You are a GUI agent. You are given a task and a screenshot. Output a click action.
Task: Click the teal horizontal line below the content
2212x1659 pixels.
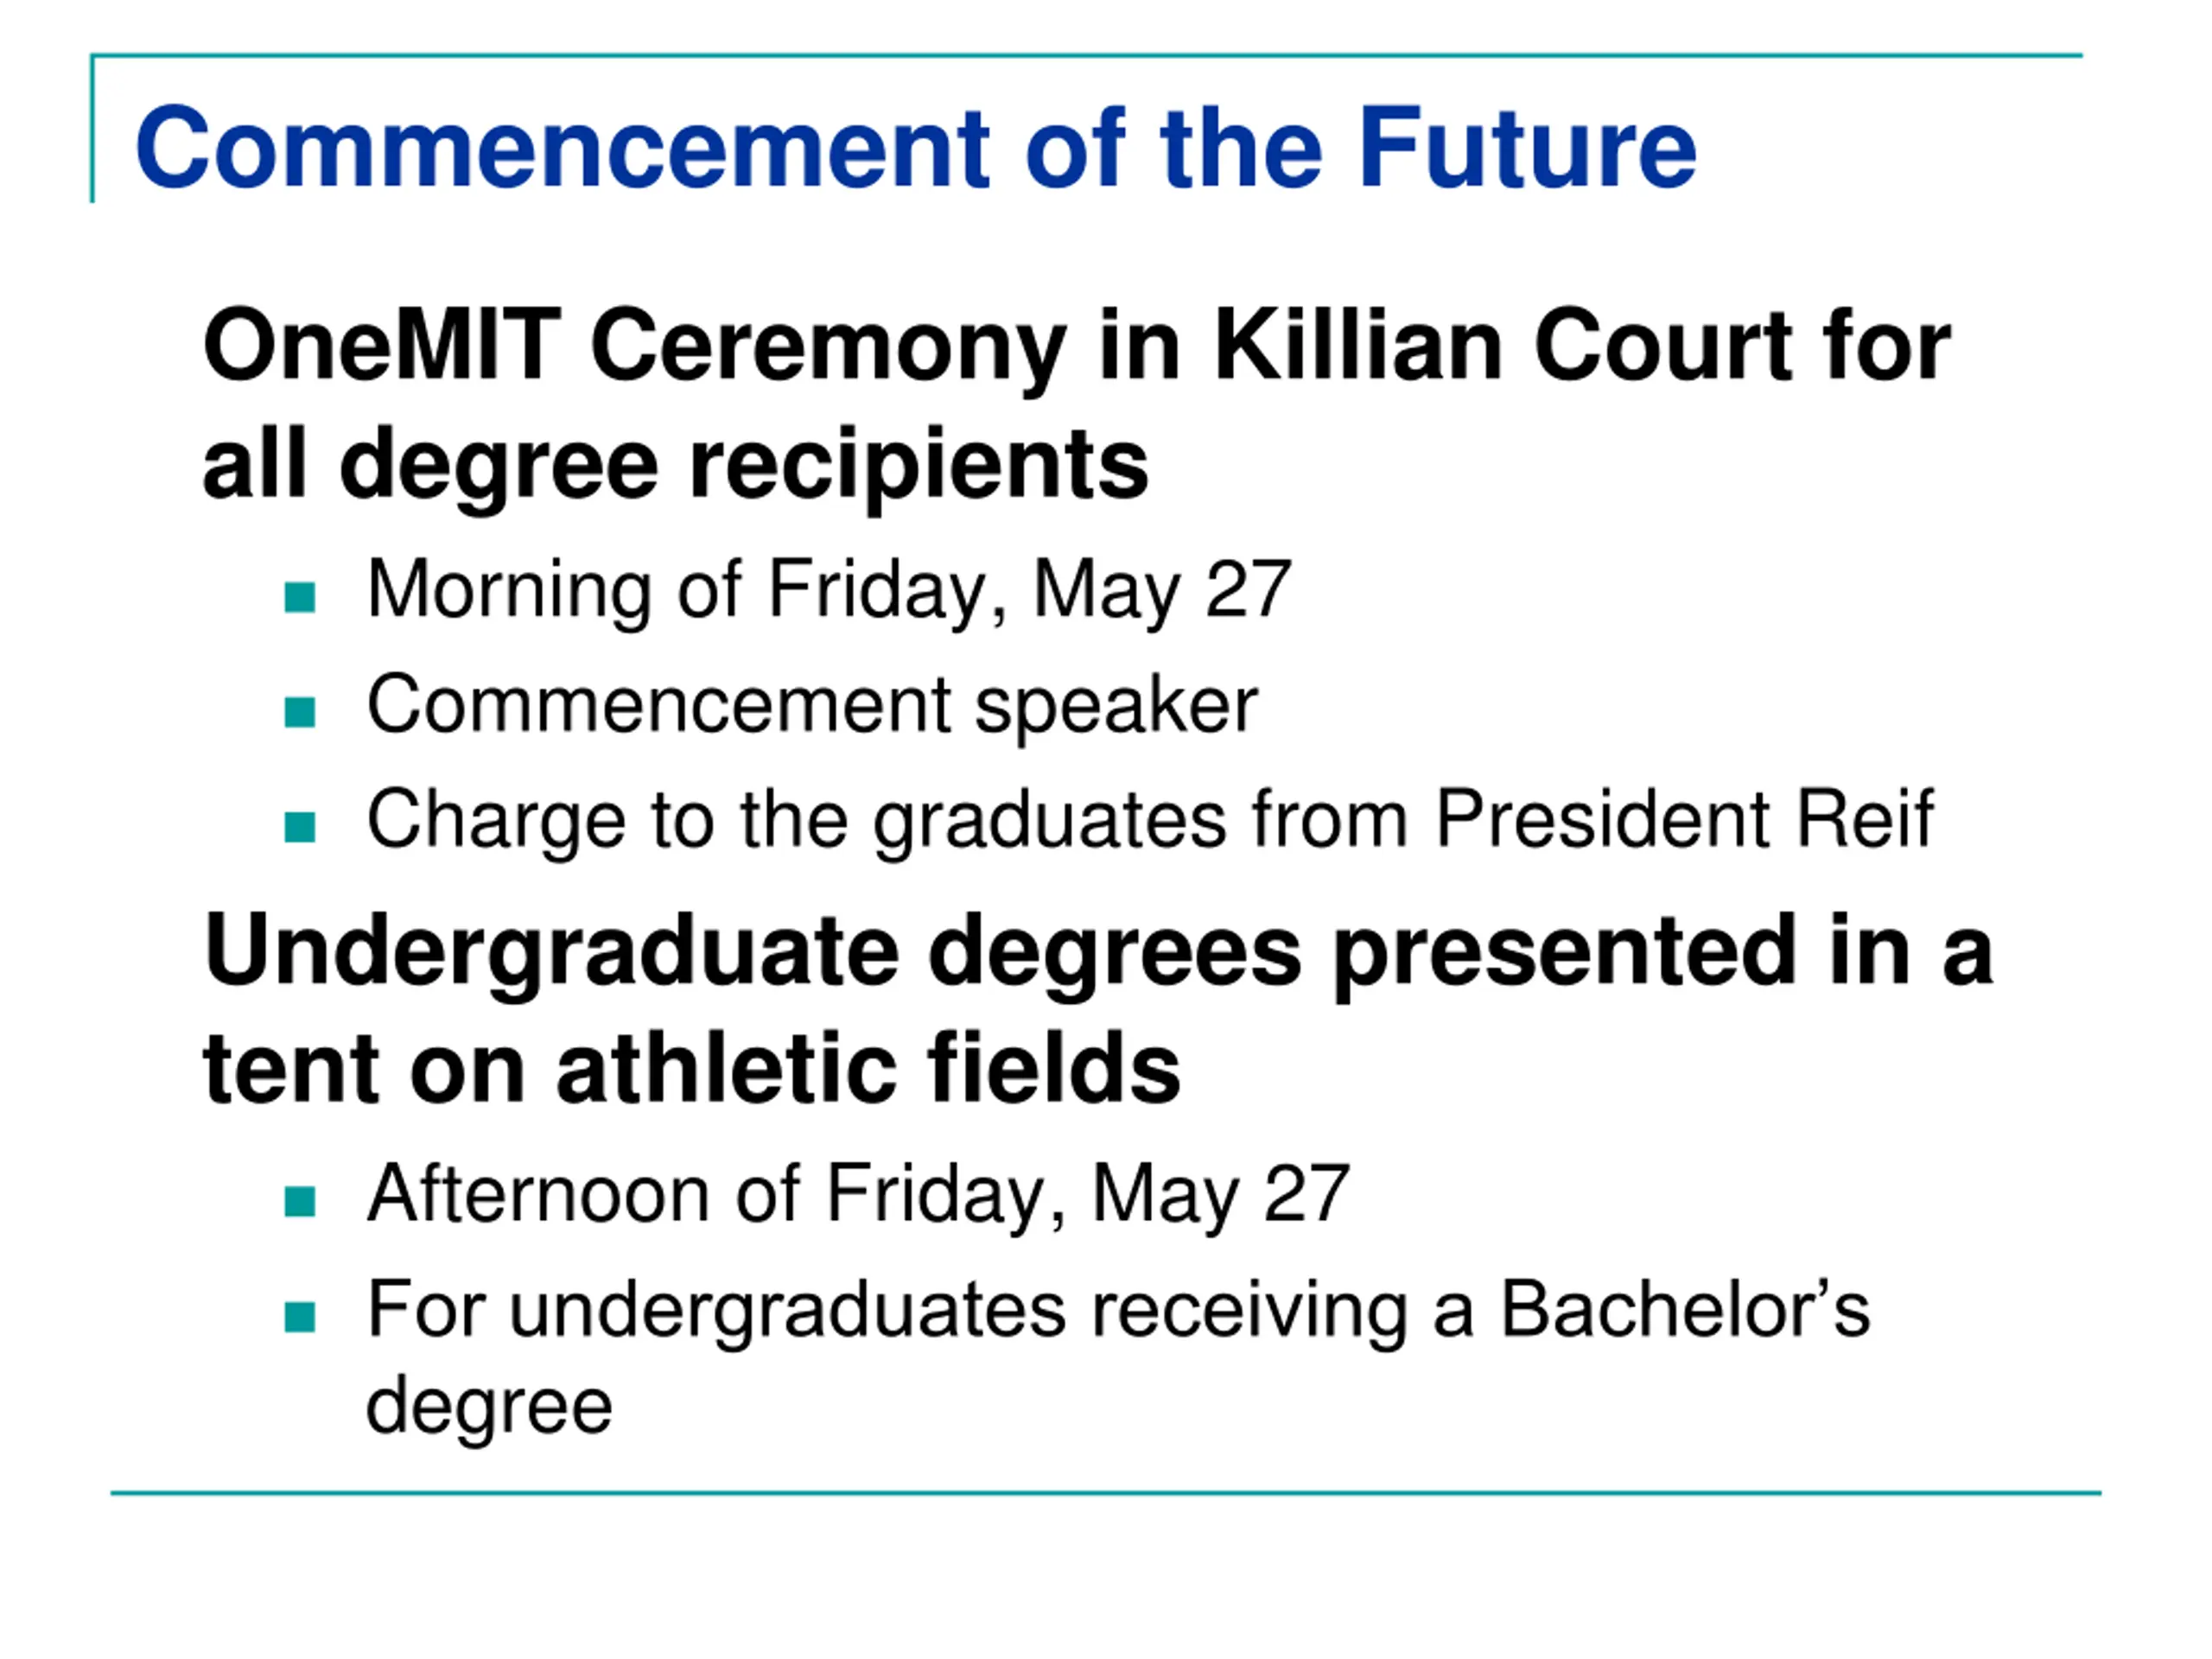pos(1105,1494)
